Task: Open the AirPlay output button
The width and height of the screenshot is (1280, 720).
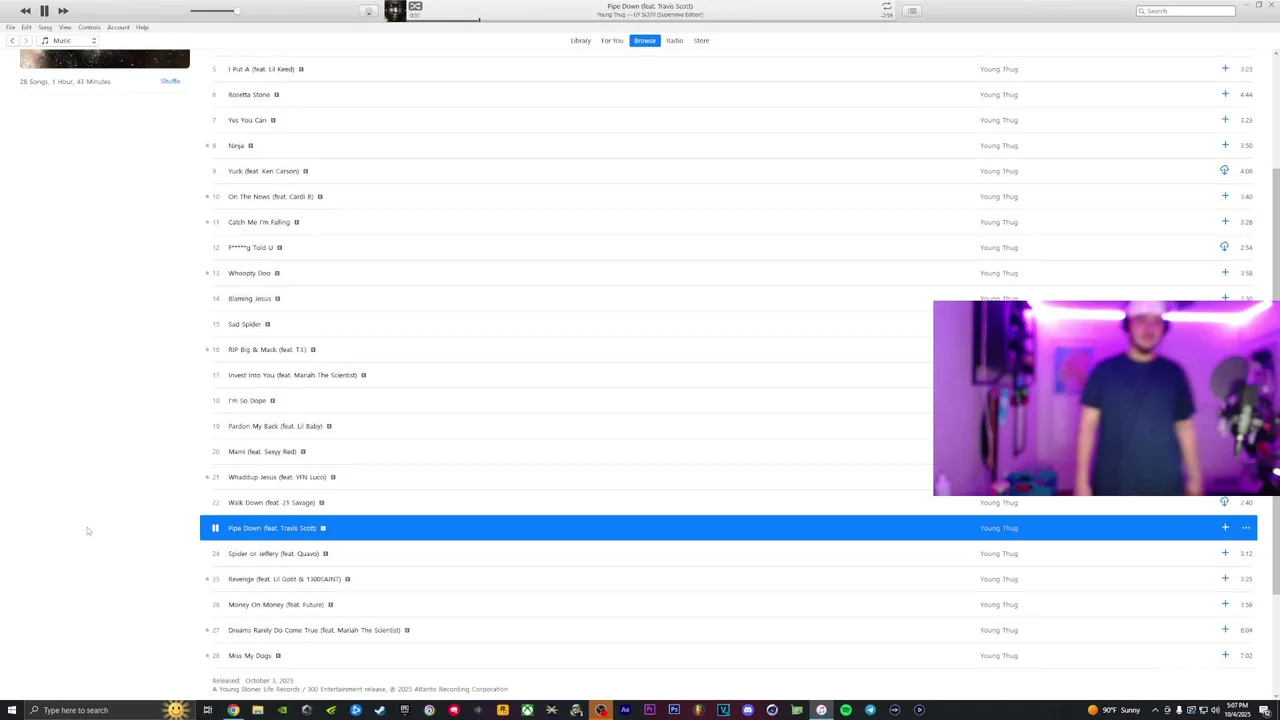Action: (368, 11)
